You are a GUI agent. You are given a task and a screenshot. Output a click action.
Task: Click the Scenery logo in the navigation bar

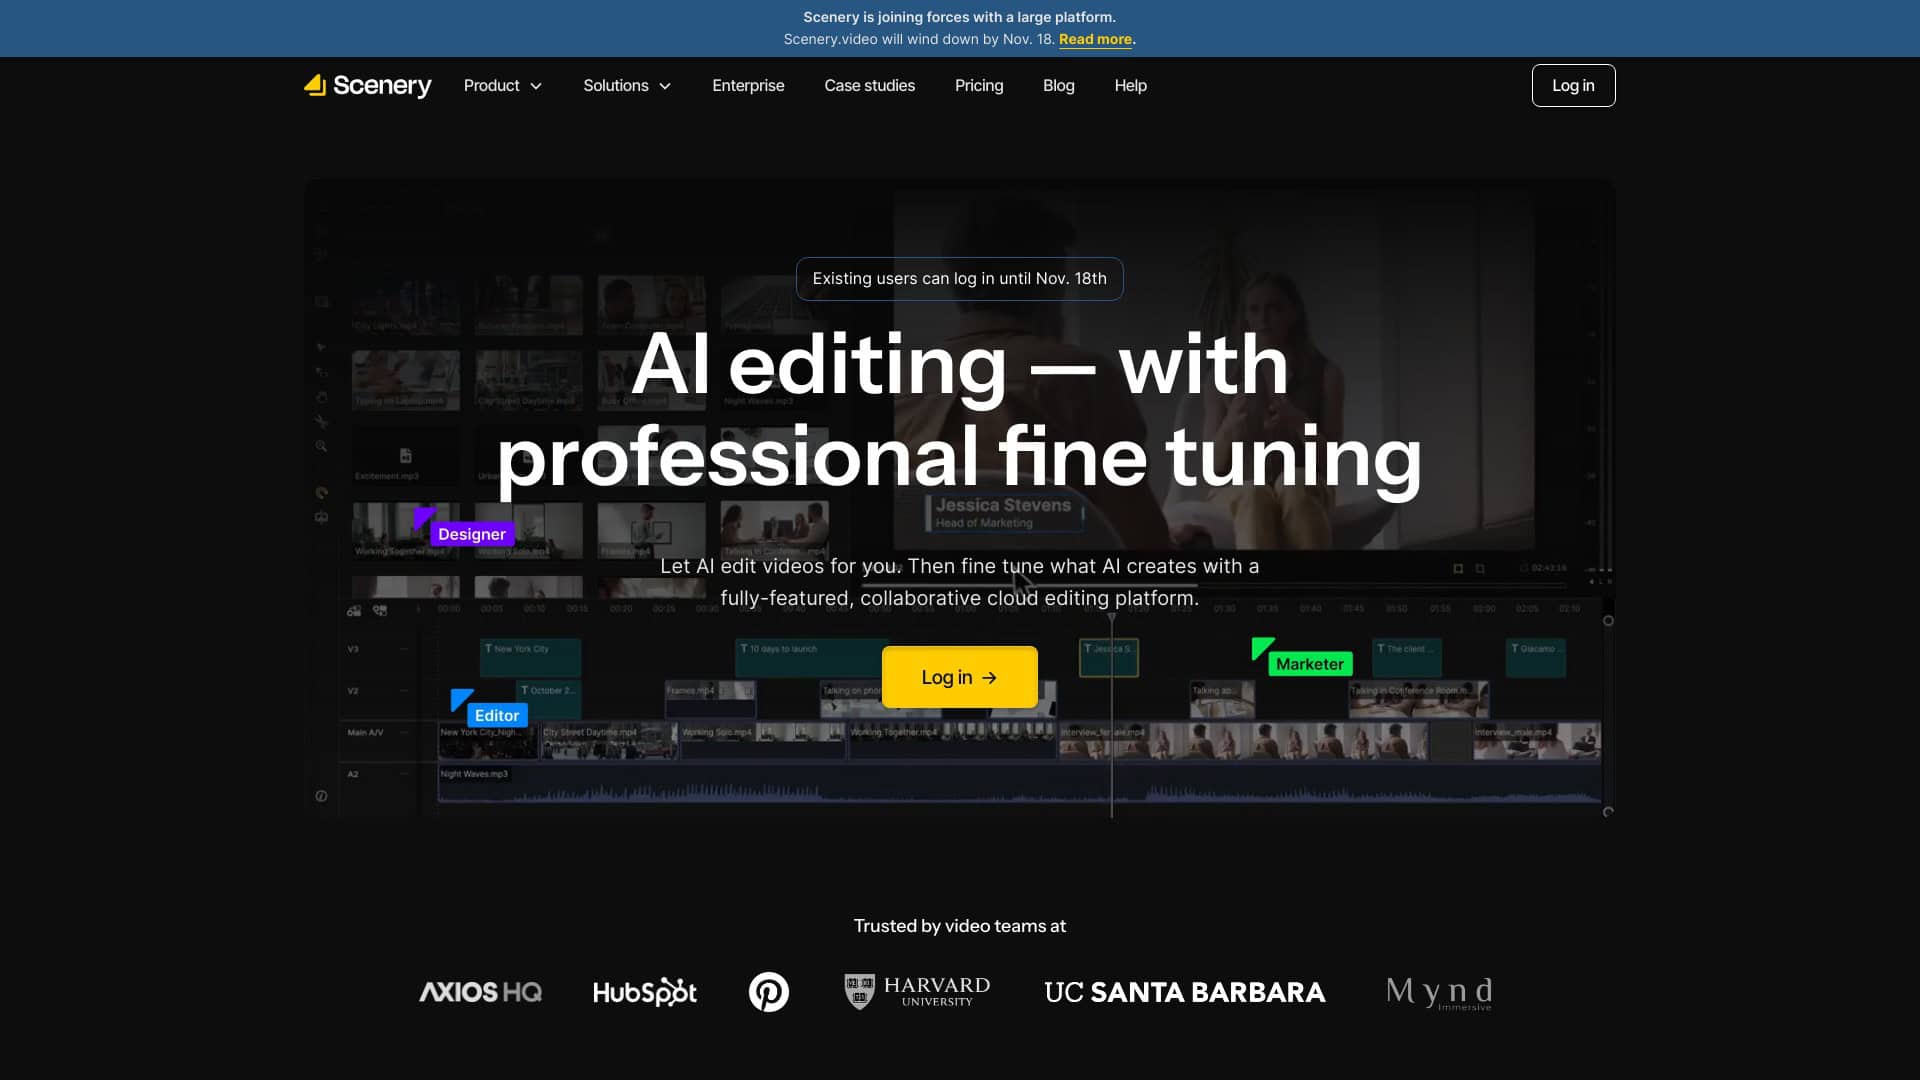[367, 85]
